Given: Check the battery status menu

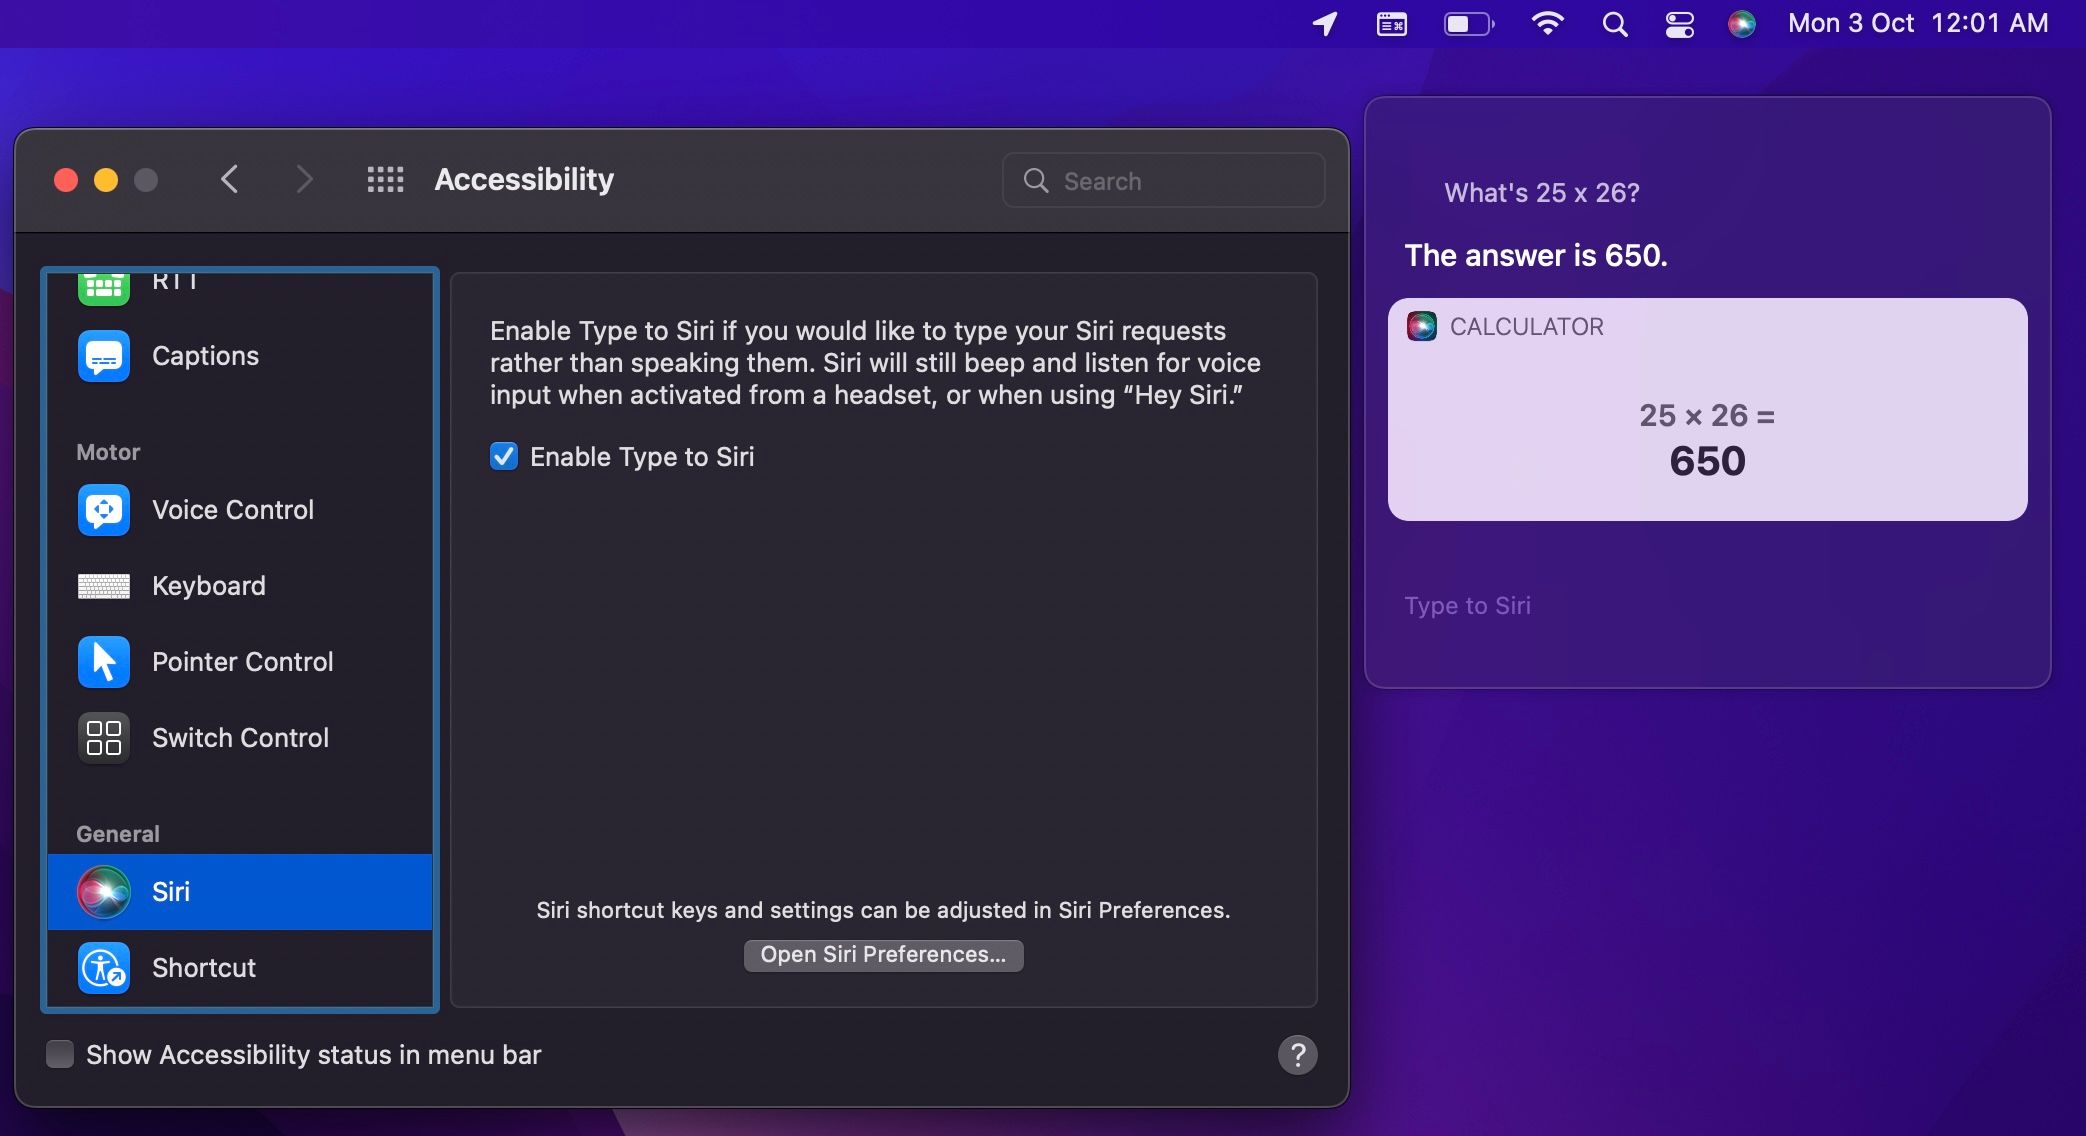Looking at the screenshot, I should [1468, 24].
